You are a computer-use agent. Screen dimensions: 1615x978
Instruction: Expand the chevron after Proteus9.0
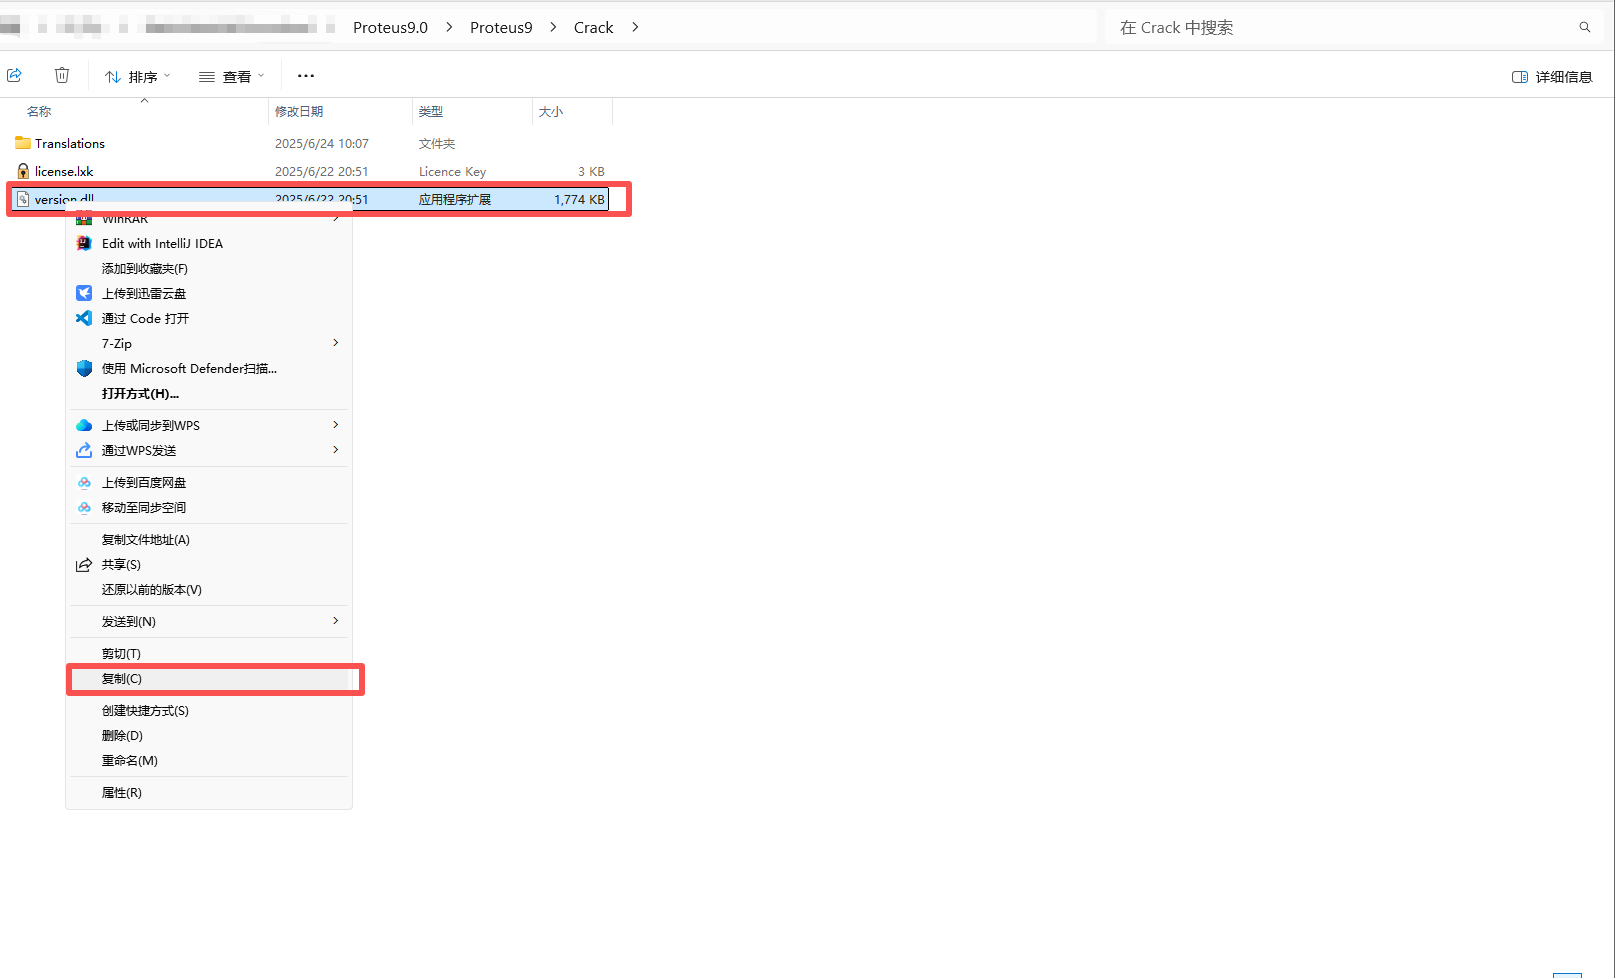point(449,27)
